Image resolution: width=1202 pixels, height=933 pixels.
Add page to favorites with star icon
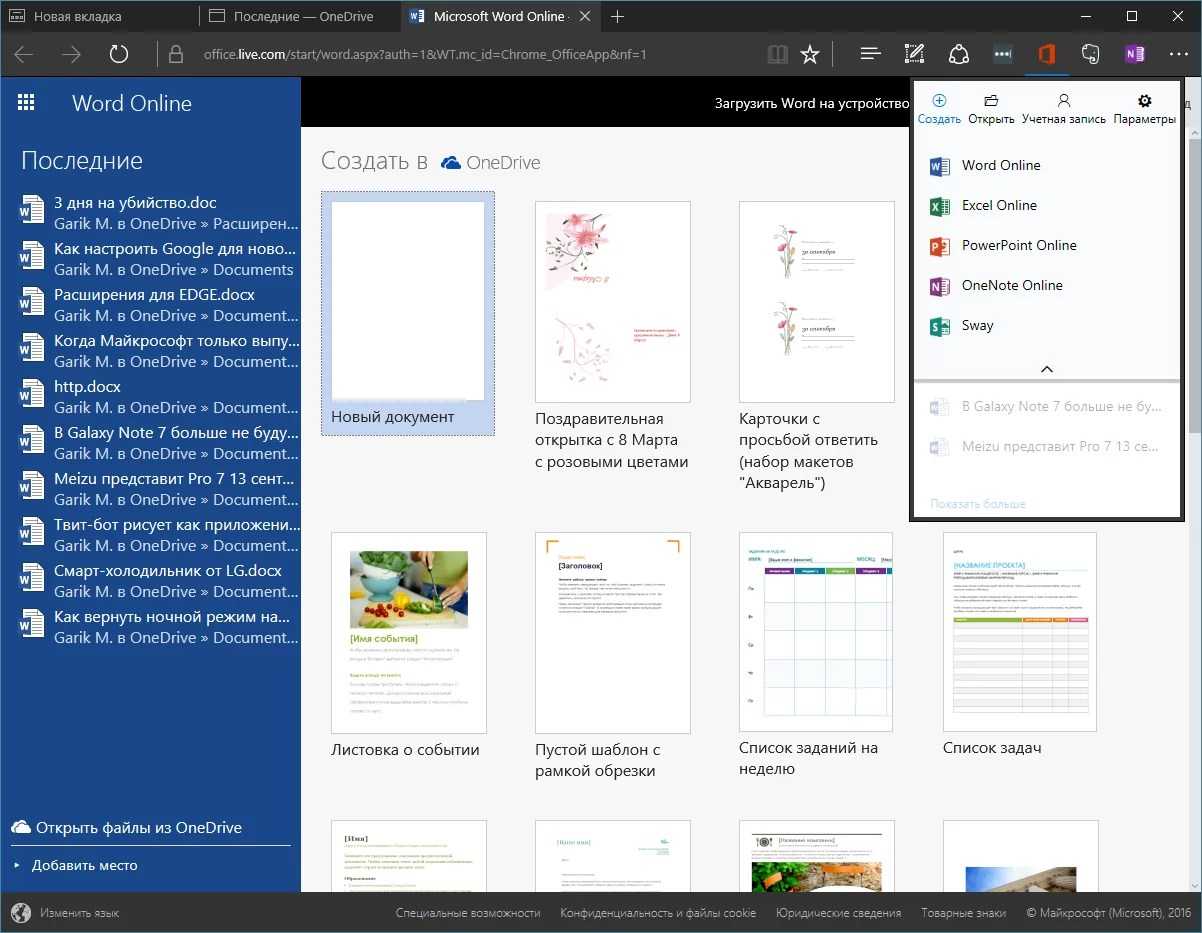pos(810,54)
